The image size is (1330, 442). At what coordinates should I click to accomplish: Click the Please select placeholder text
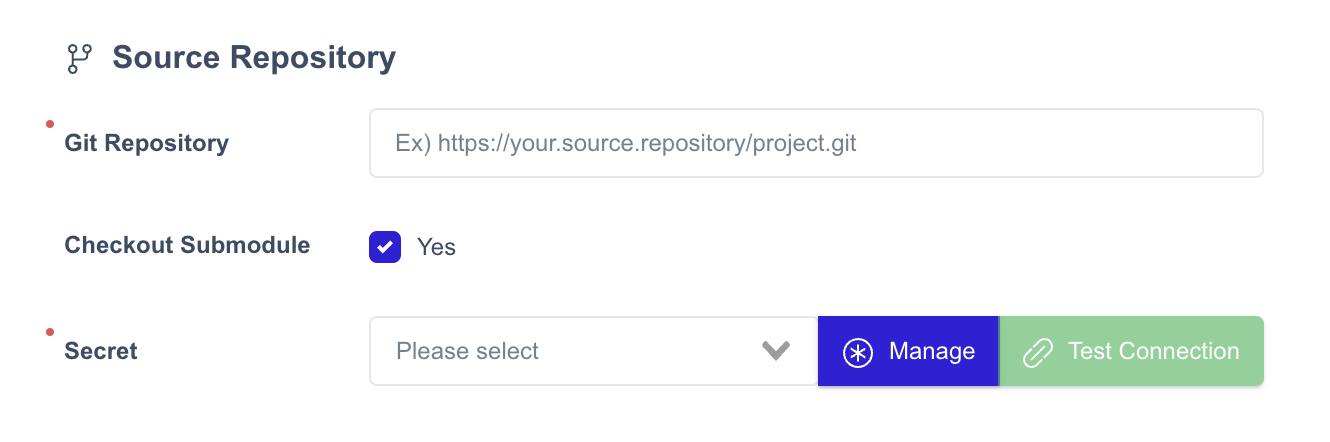(467, 351)
